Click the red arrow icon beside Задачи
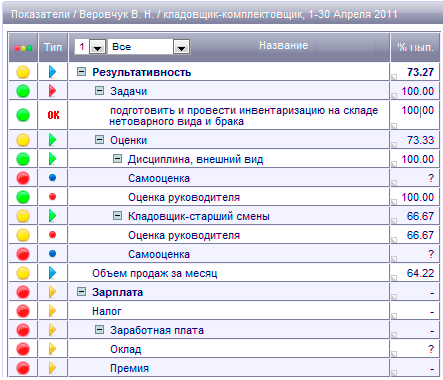Image resolution: width=443 pixels, height=380 pixels. tap(52, 91)
